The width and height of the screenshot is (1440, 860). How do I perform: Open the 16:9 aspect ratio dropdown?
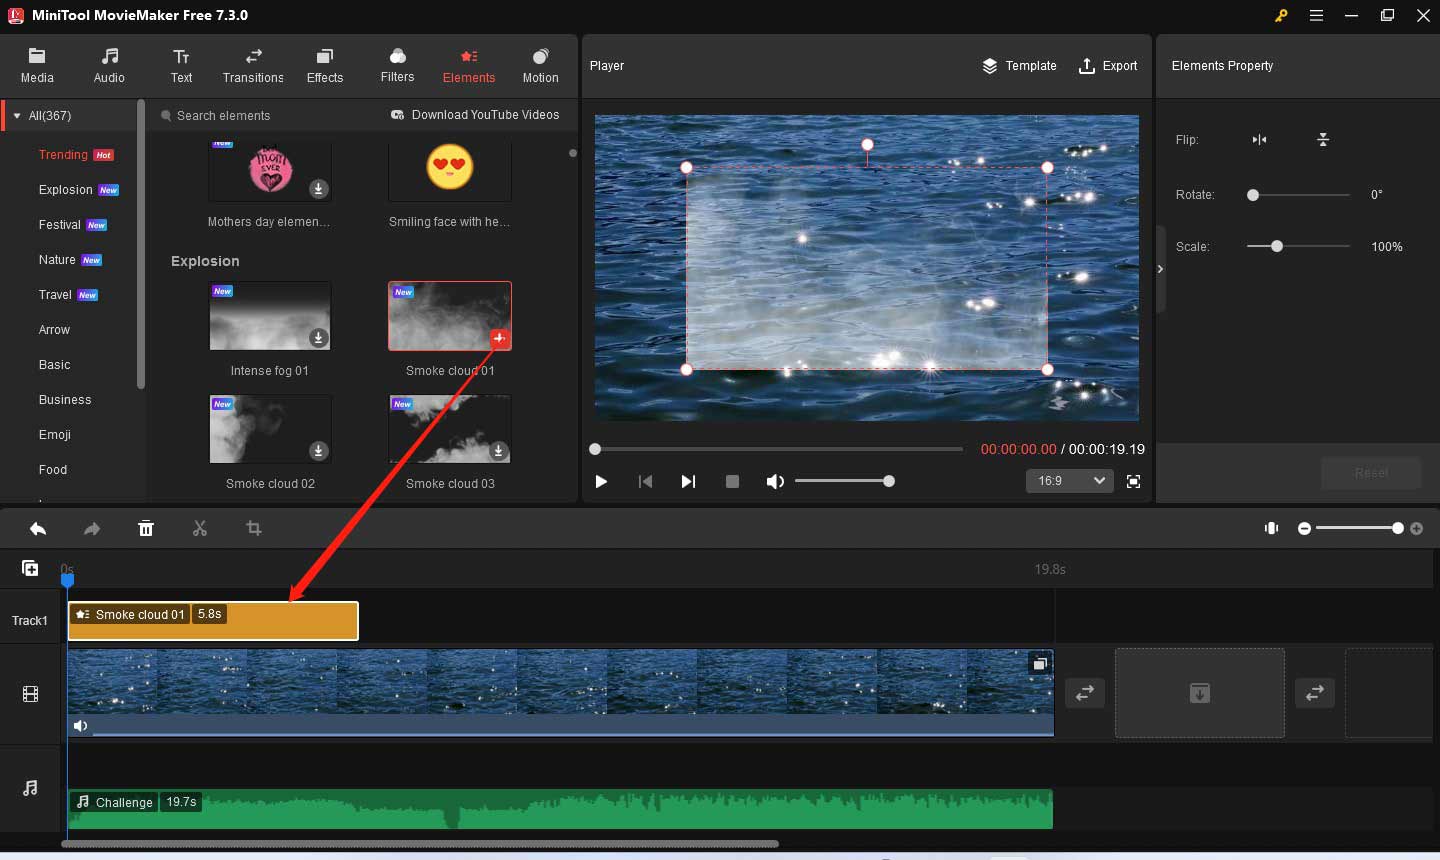click(1069, 481)
